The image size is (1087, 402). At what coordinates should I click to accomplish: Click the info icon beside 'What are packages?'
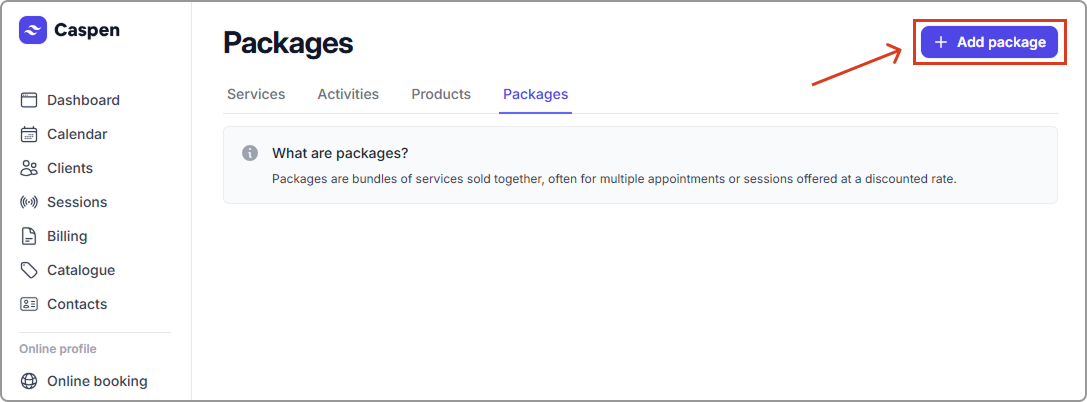click(250, 153)
